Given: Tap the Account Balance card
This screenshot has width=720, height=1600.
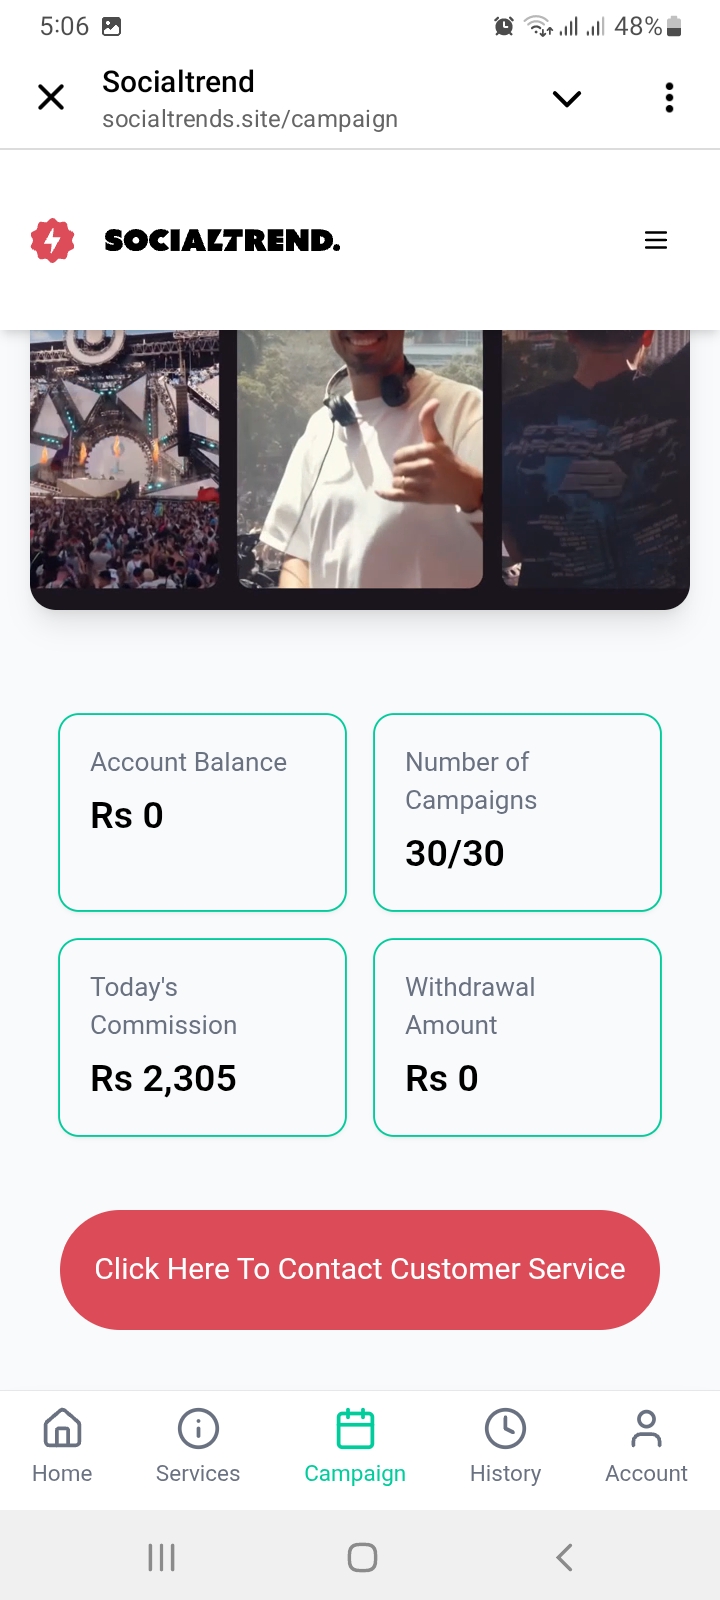Looking at the screenshot, I should point(203,812).
